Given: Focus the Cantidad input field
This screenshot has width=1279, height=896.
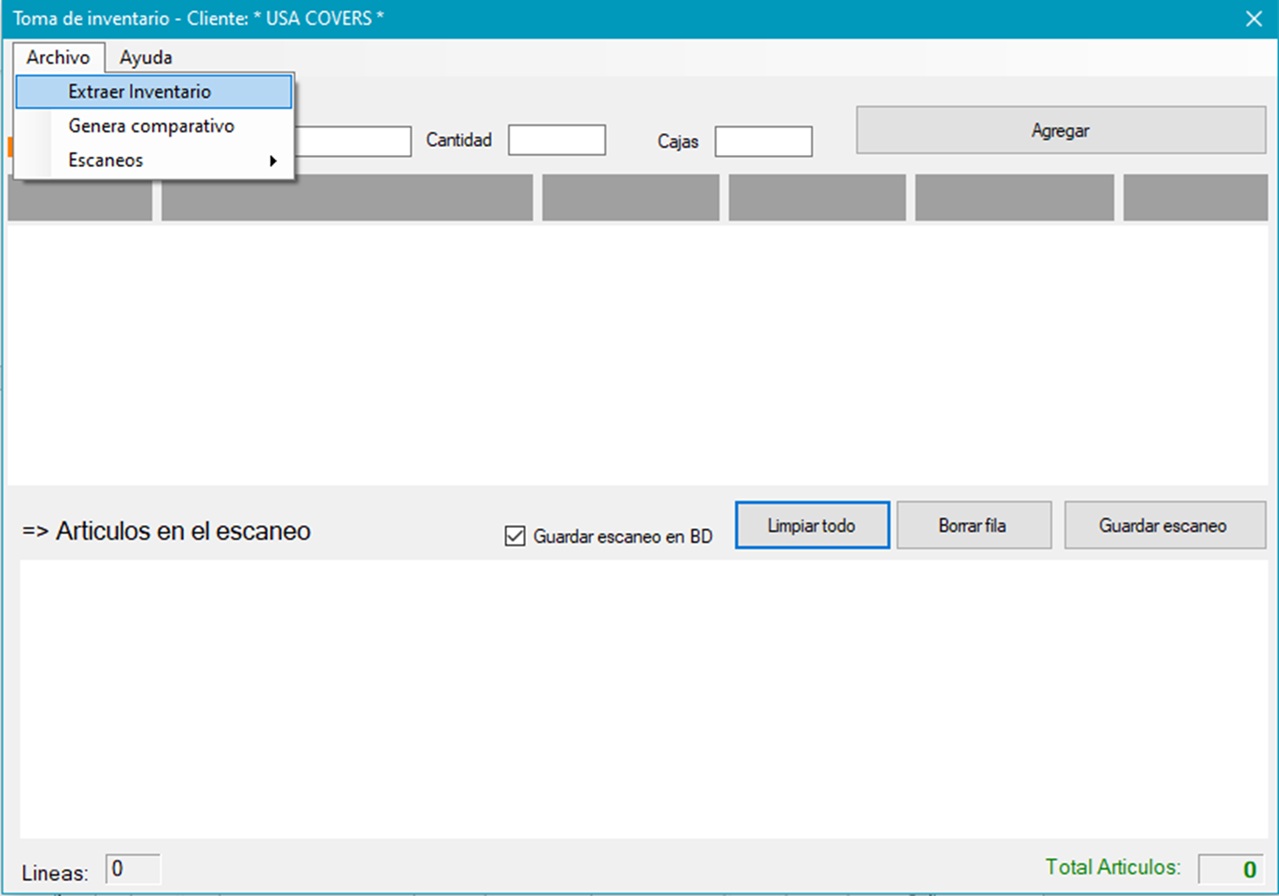Looking at the screenshot, I should click(x=556, y=140).
